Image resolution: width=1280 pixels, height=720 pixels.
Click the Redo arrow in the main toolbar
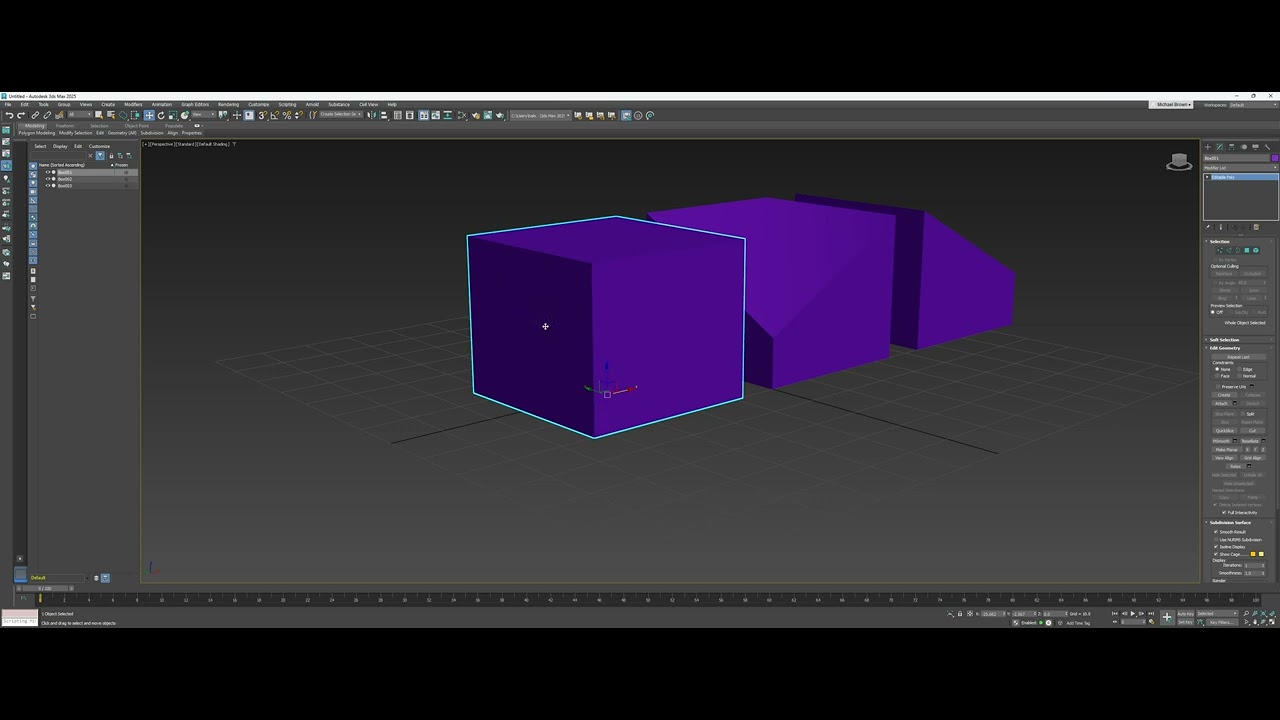coord(21,115)
